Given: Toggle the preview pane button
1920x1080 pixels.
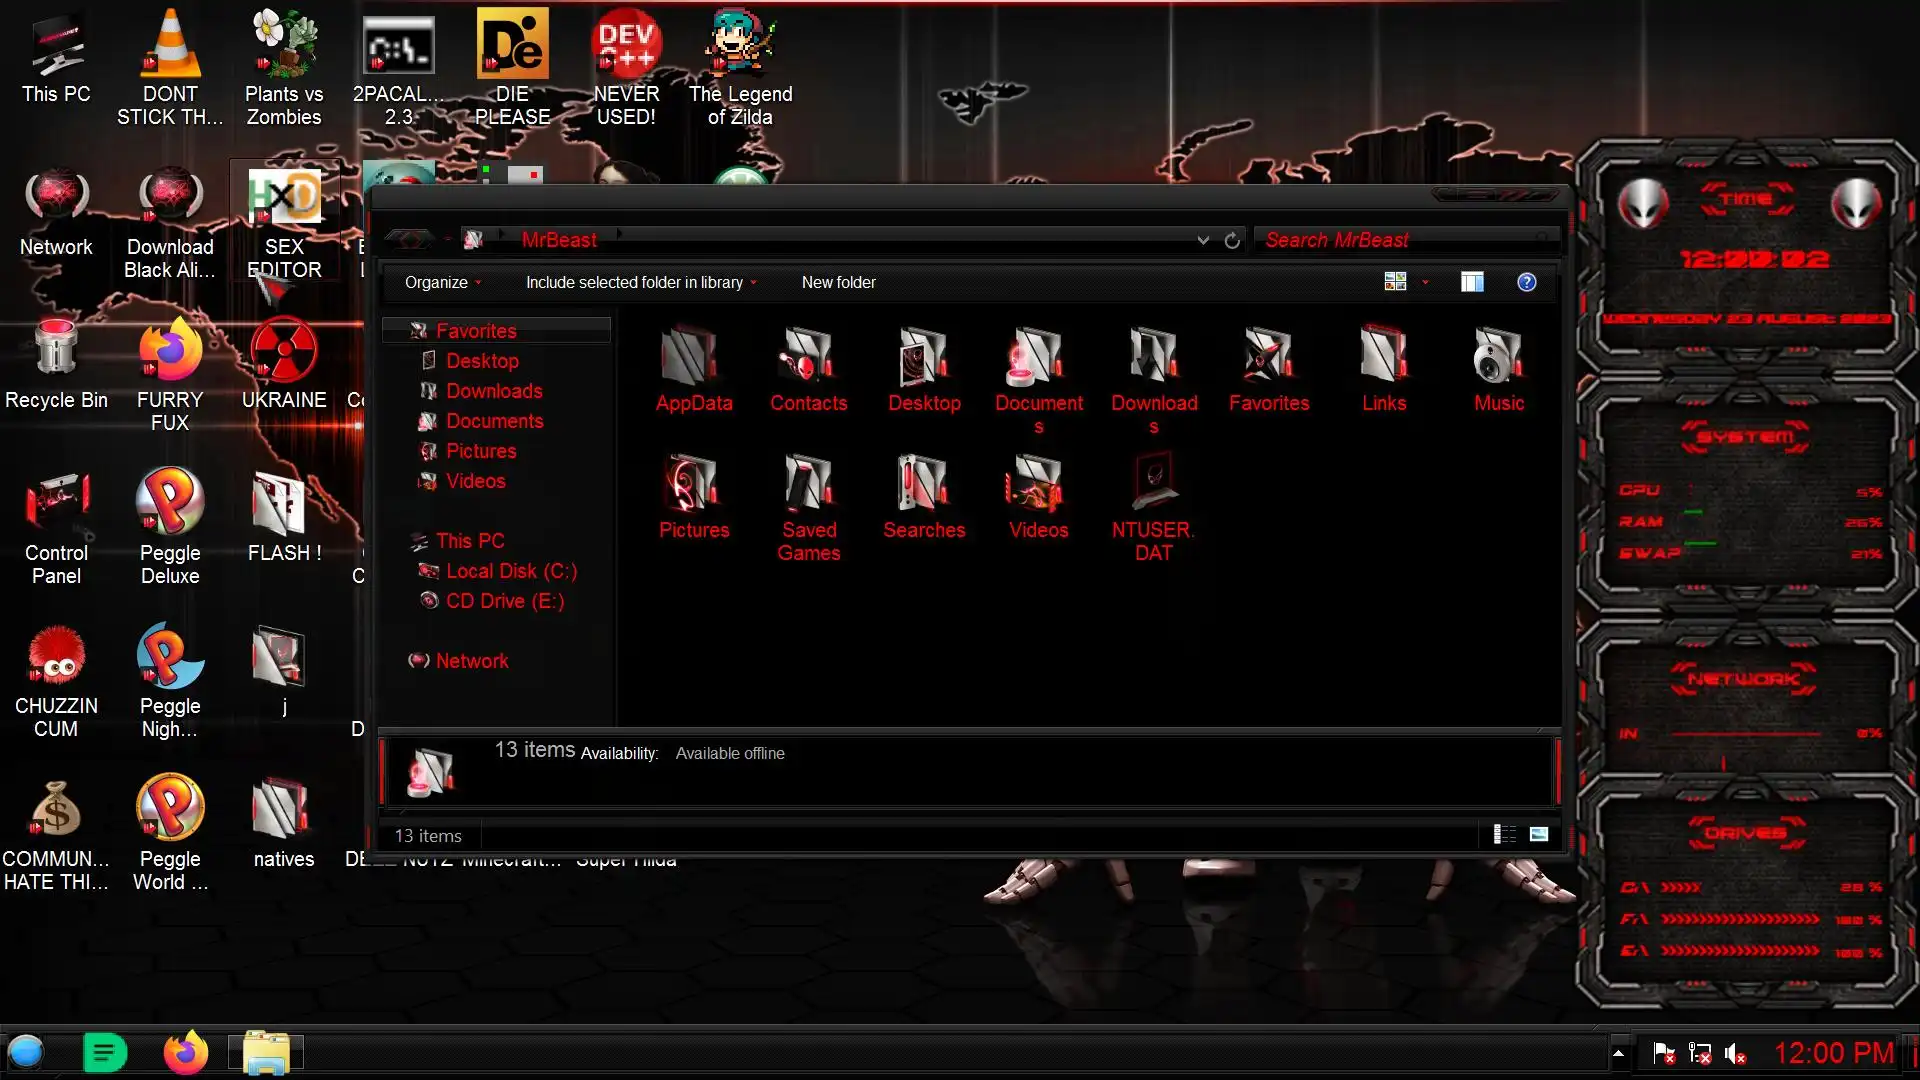Looking at the screenshot, I should coord(1472,283).
